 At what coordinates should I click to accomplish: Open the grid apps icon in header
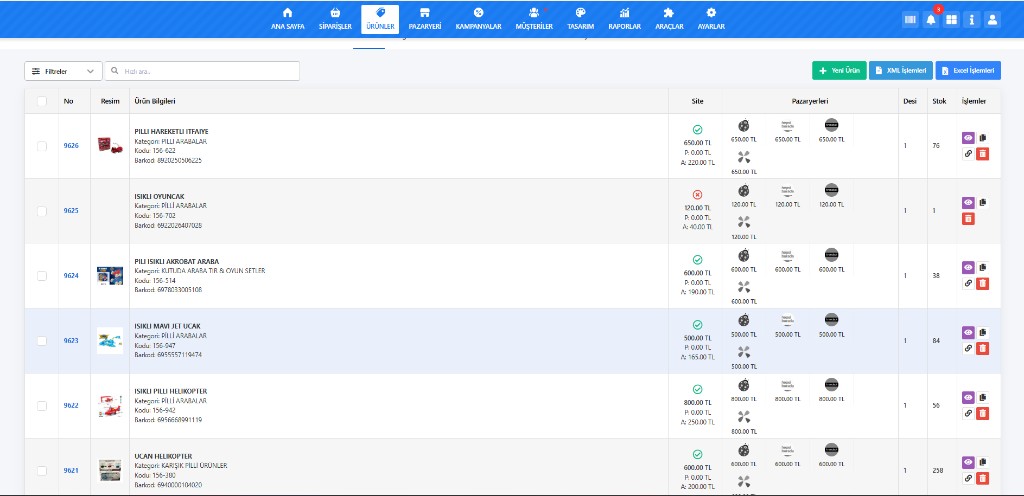(x=952, y=20)
